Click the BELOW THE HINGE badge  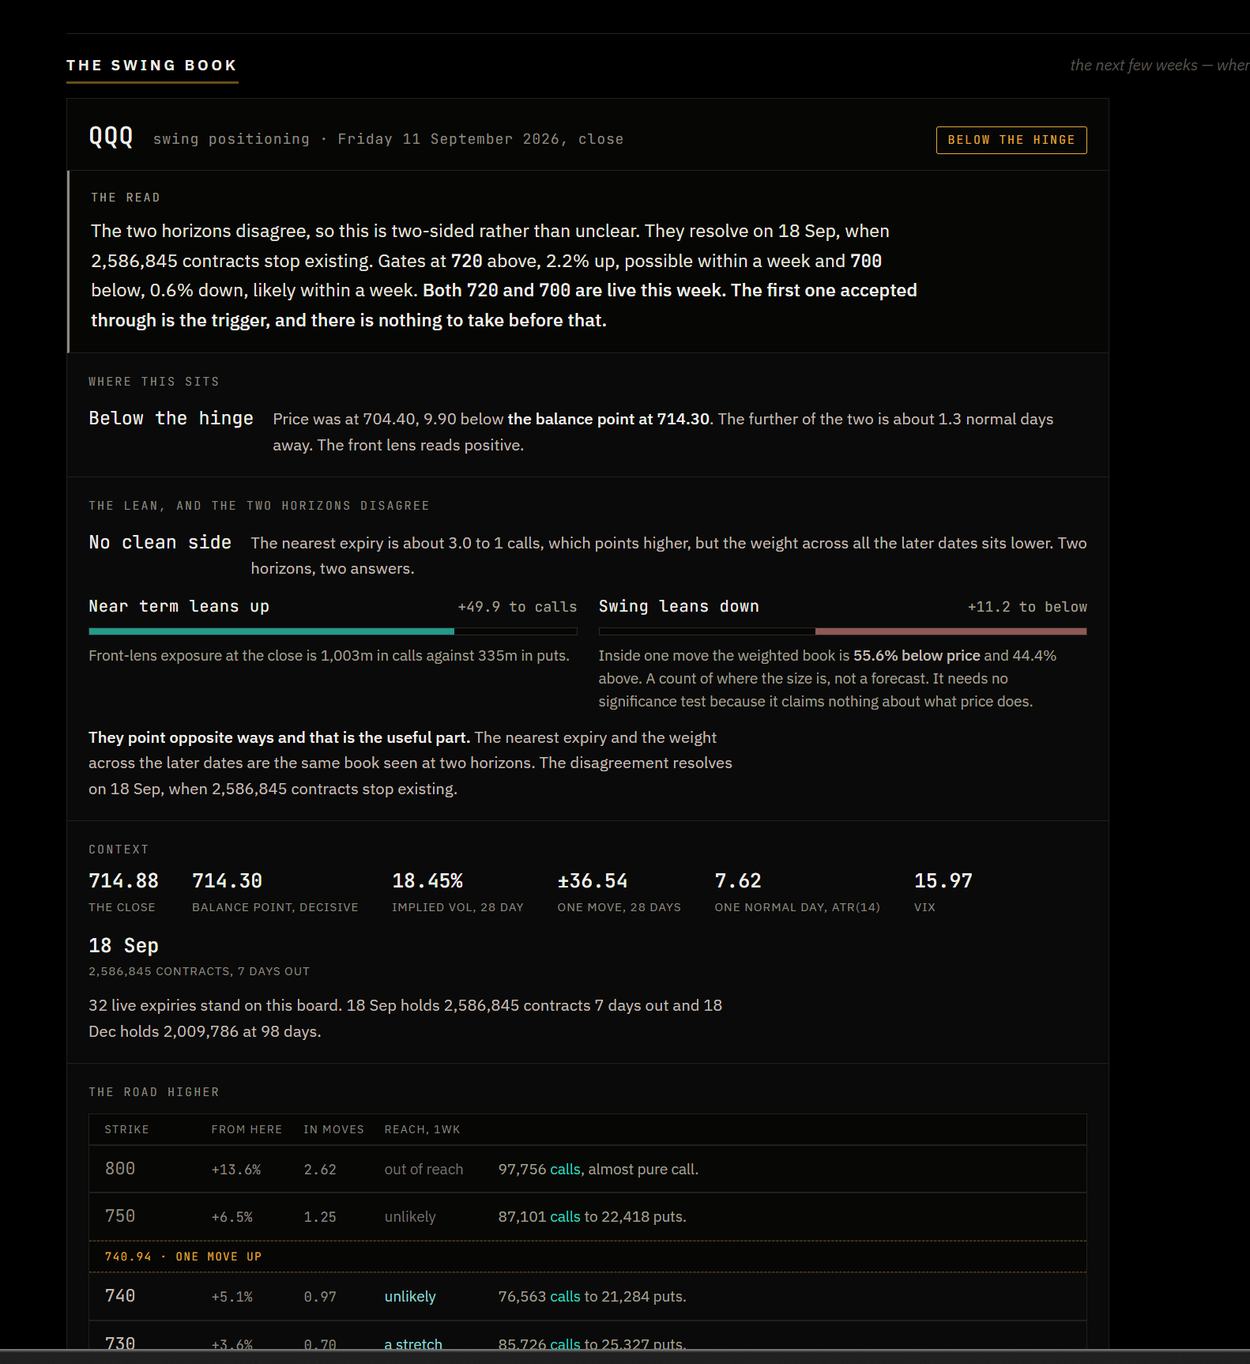(x=1011, y=140)
